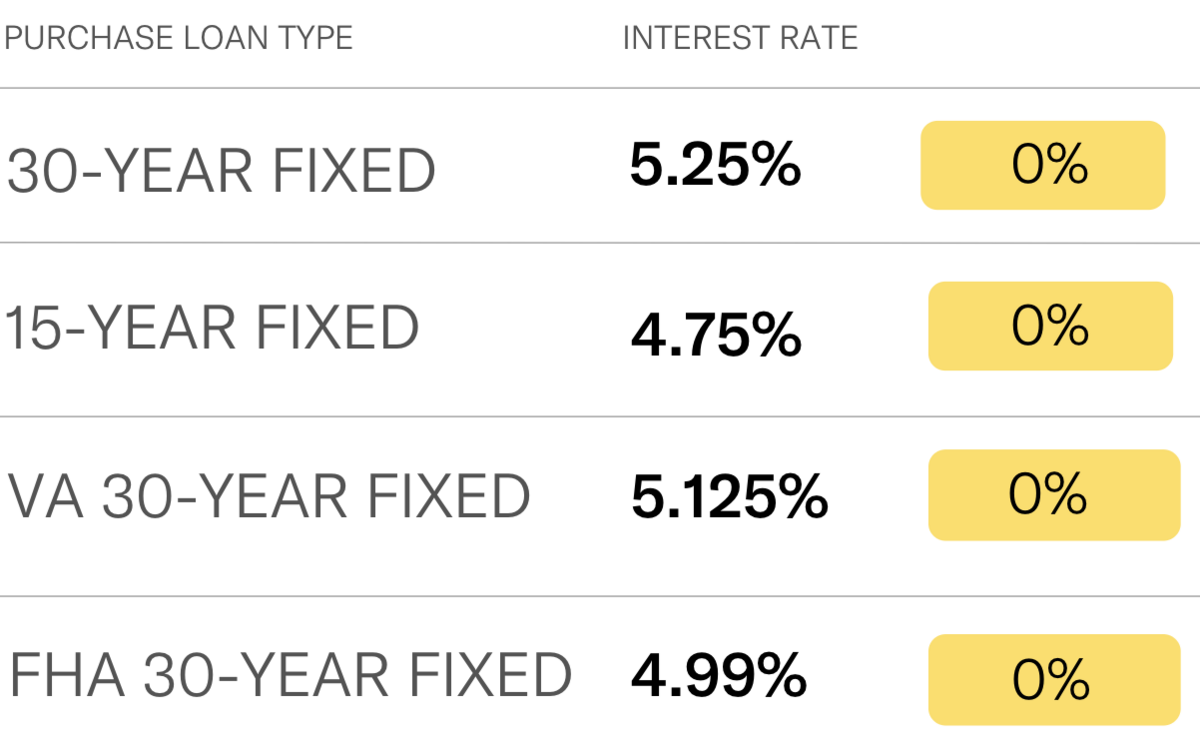1200x741 pixels.
Task: Click the 4.75% interest rate value
Action: pos(715,335)
